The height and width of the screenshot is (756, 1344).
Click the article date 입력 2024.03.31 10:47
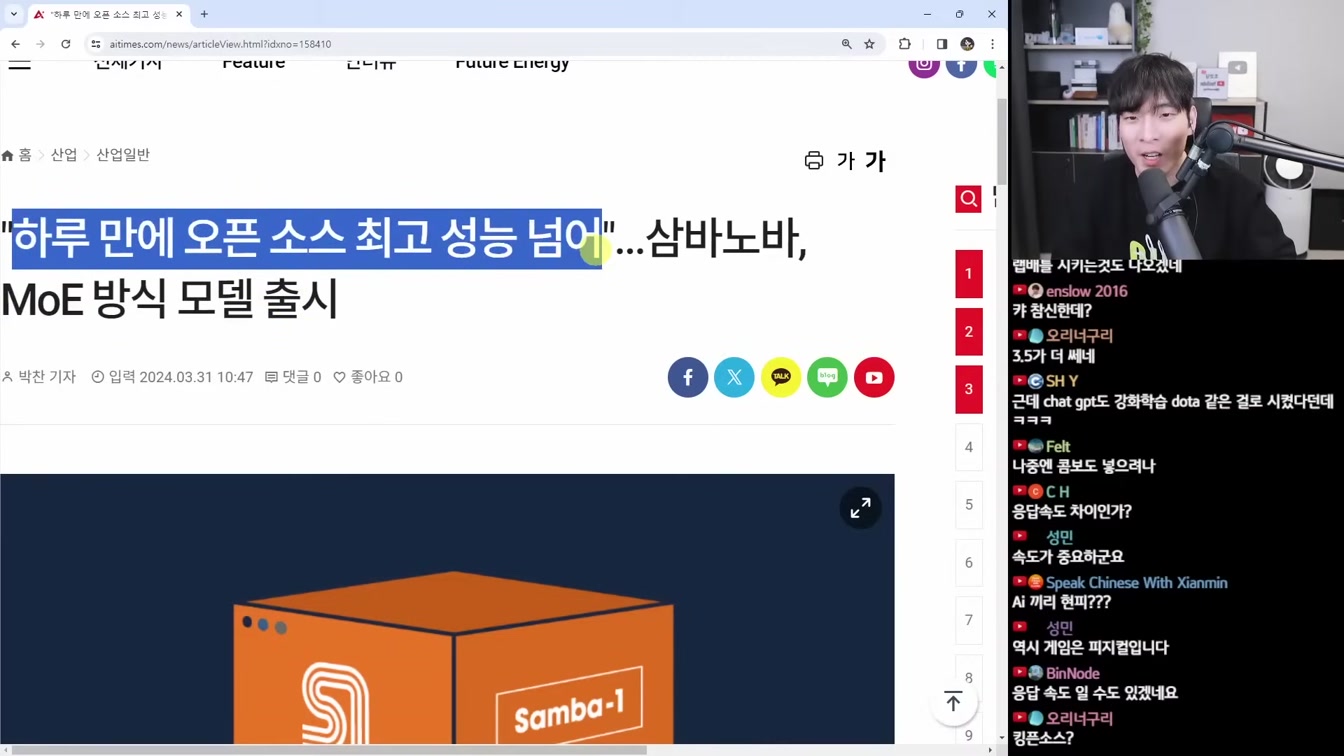tap(172, 377)
